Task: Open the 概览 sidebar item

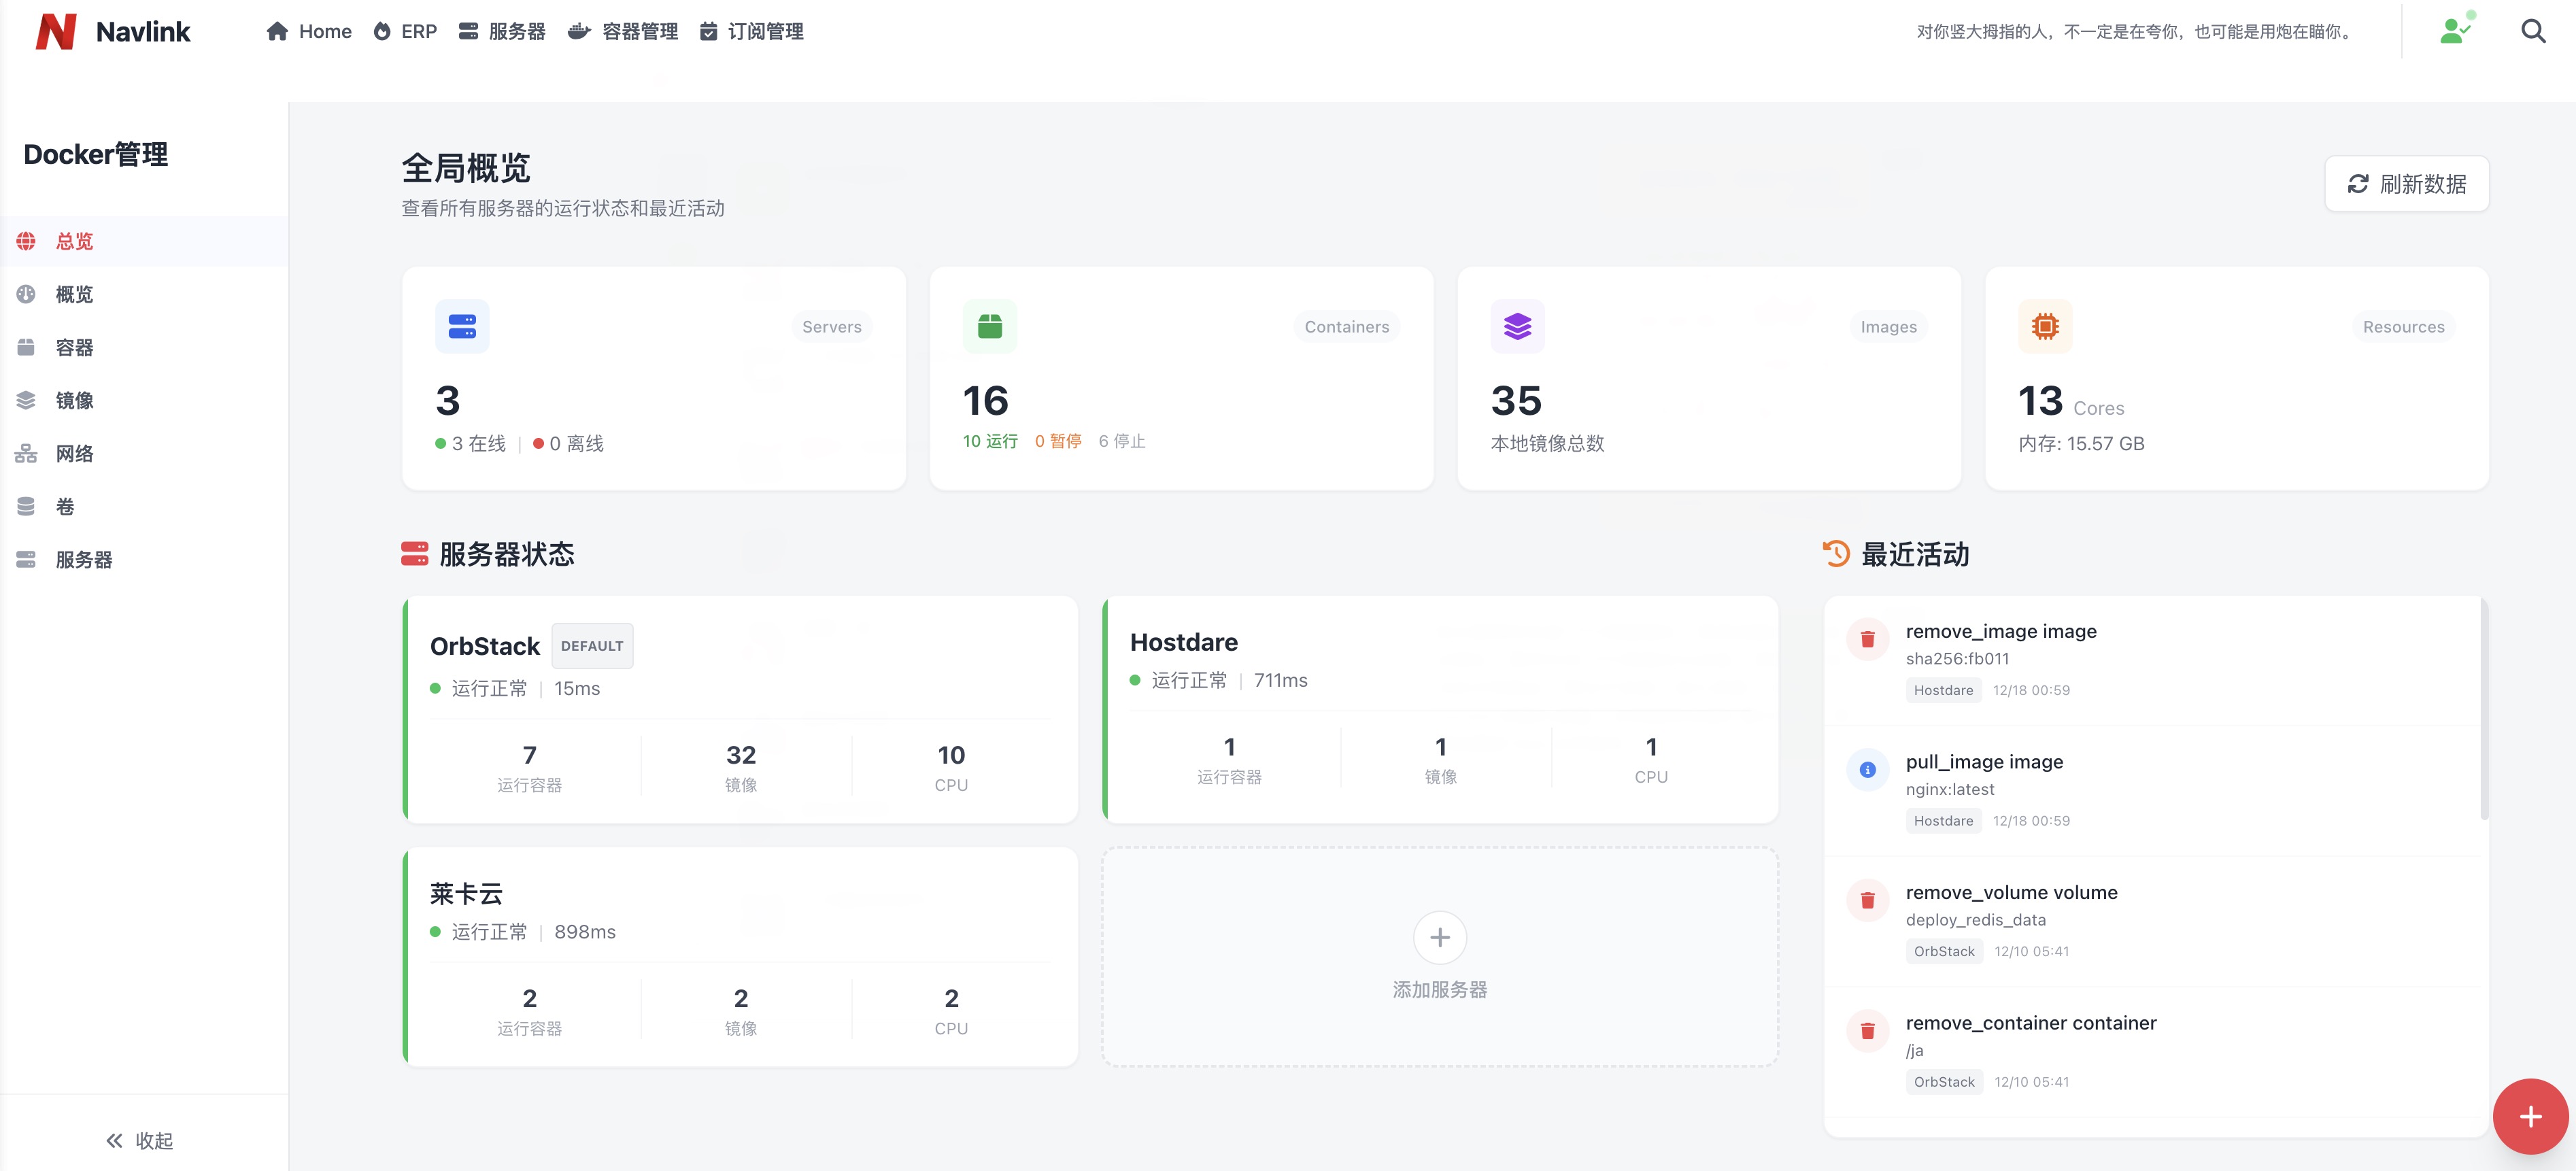Action: [x=73, y=294]
